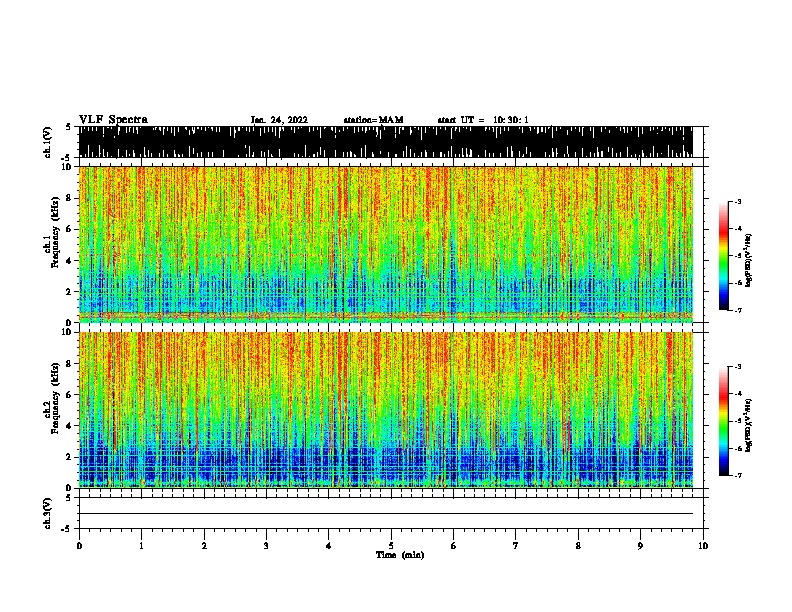Click the "-7" label on ch.2 colorbar

pyautogui.click(x=737, y=475)
